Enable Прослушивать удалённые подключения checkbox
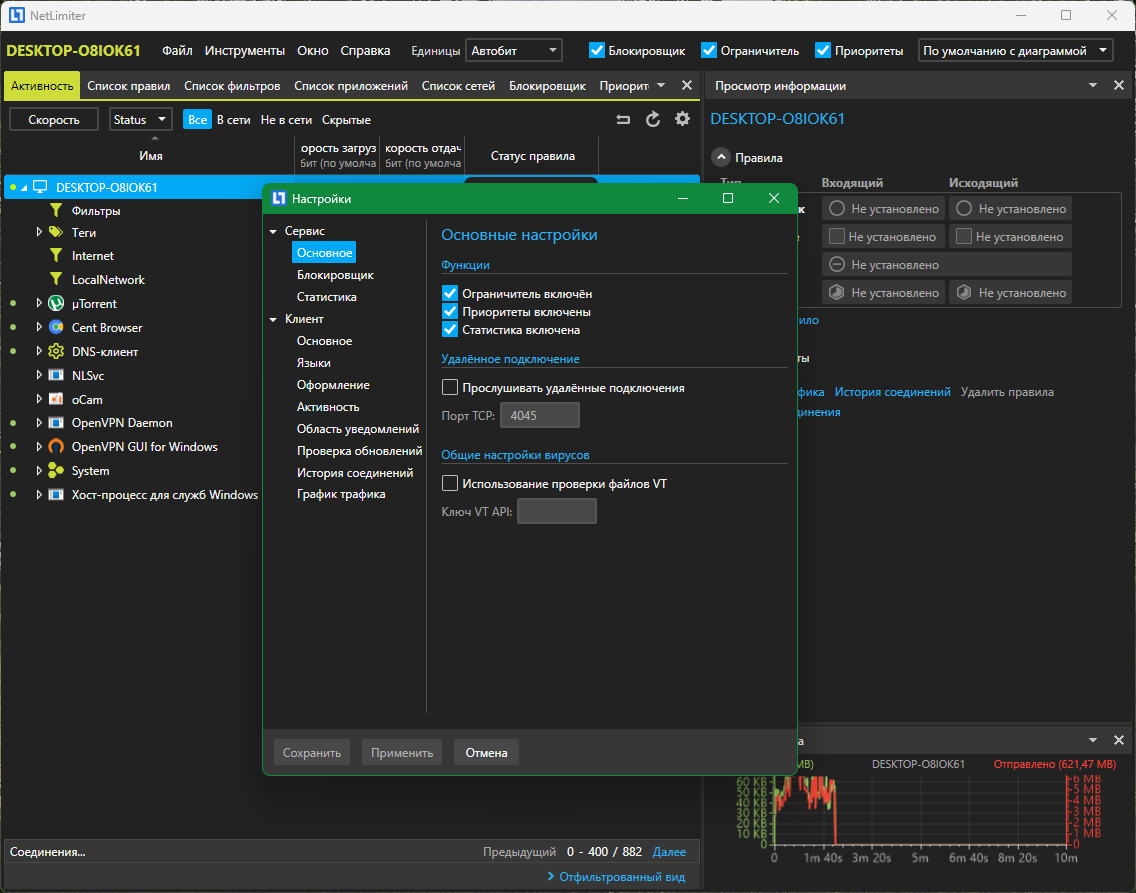This screenshot has width=1136, height=893. click(450, 388)
